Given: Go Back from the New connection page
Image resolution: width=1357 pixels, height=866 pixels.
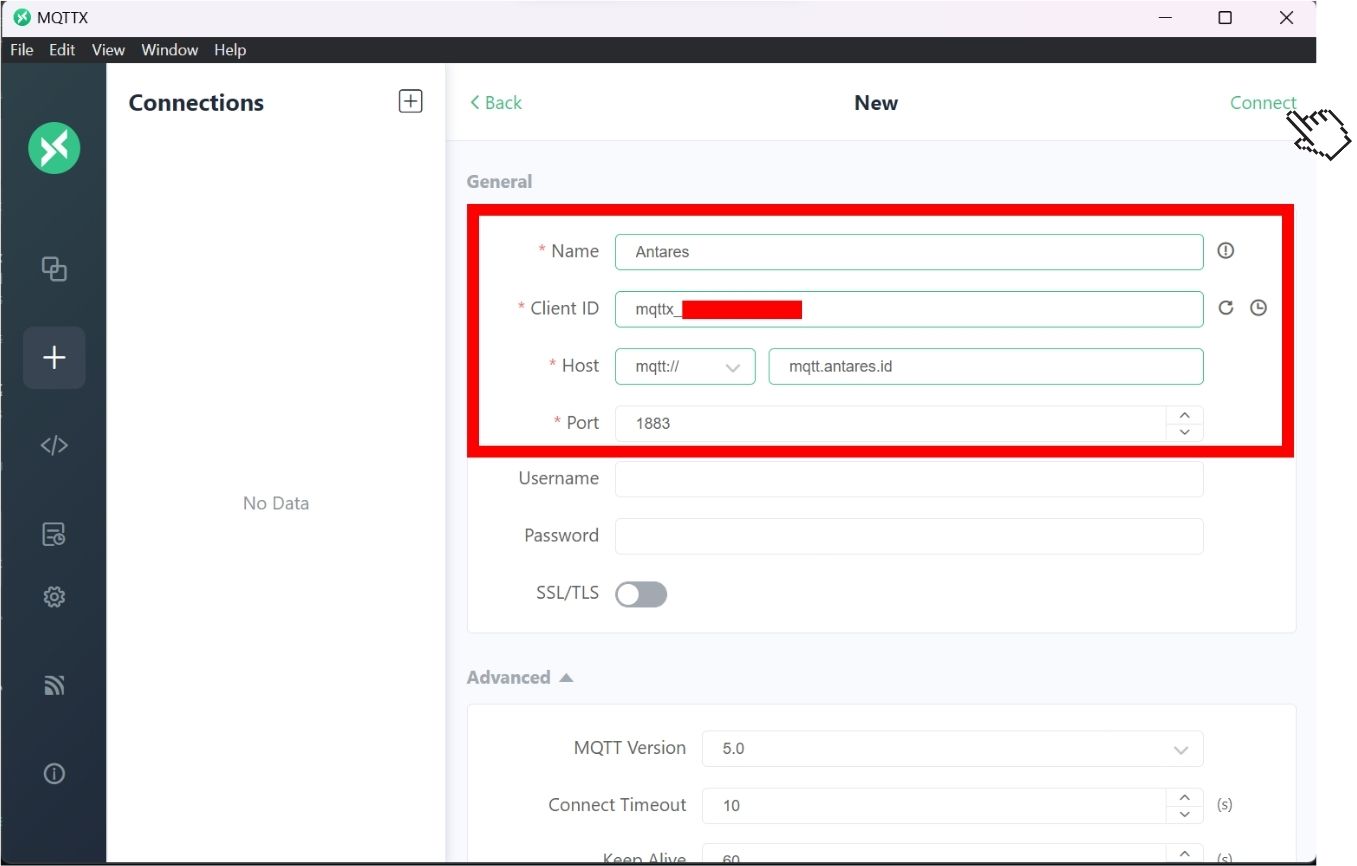Looking at the screenshot, I should pyautogui.click(x=496, y=102).
